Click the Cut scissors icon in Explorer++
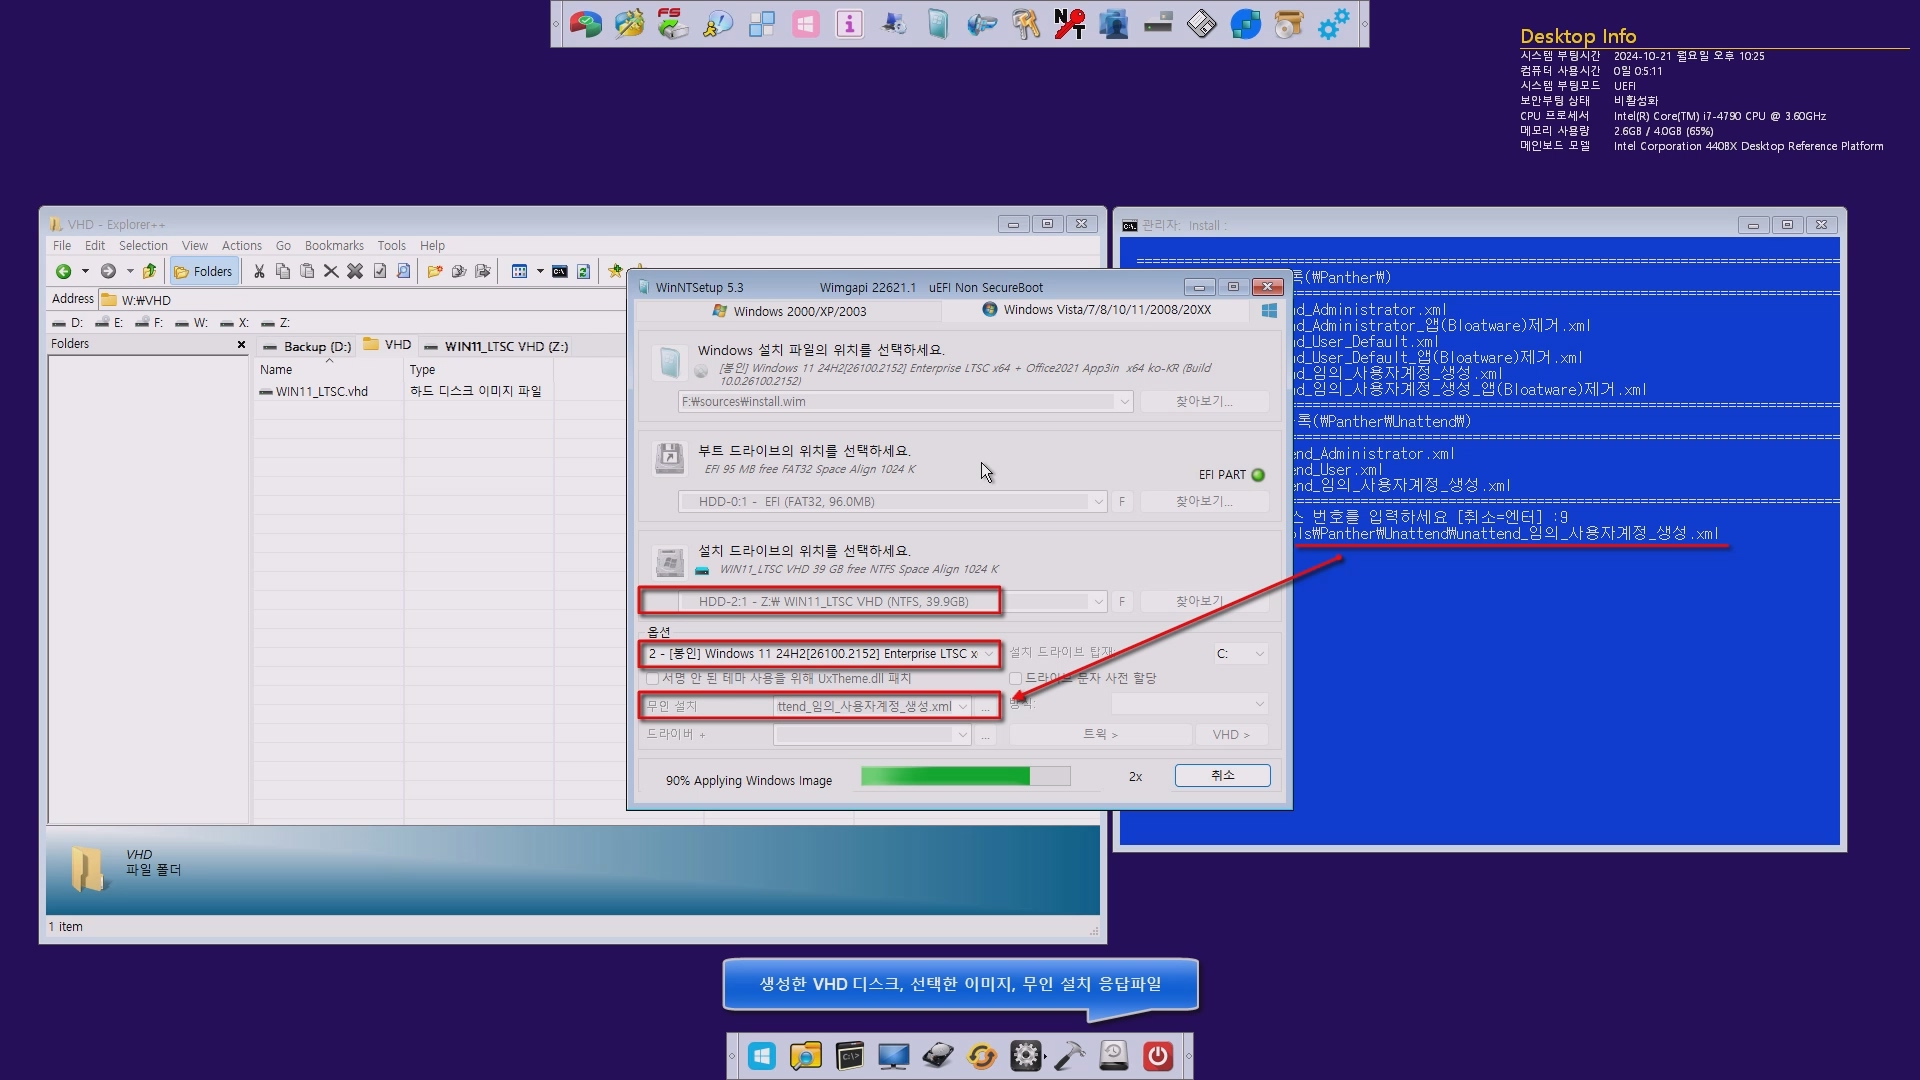The height and width of the screenshot is (1080, 1920). (x=259, y=271)
